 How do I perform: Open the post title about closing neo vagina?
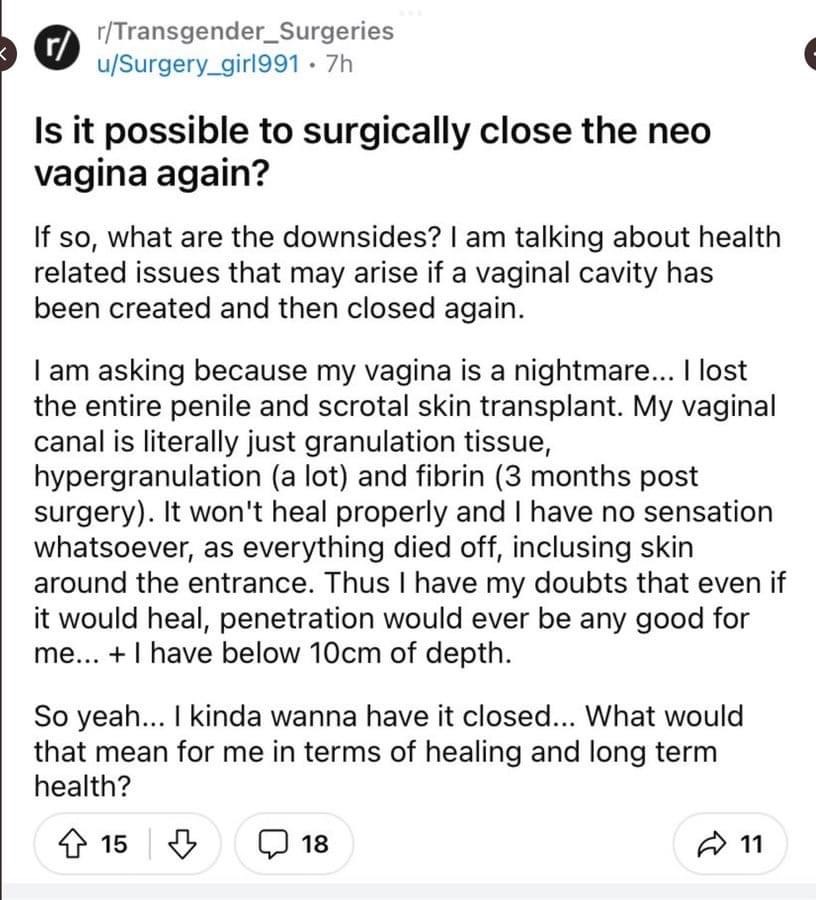pos(372,152)
